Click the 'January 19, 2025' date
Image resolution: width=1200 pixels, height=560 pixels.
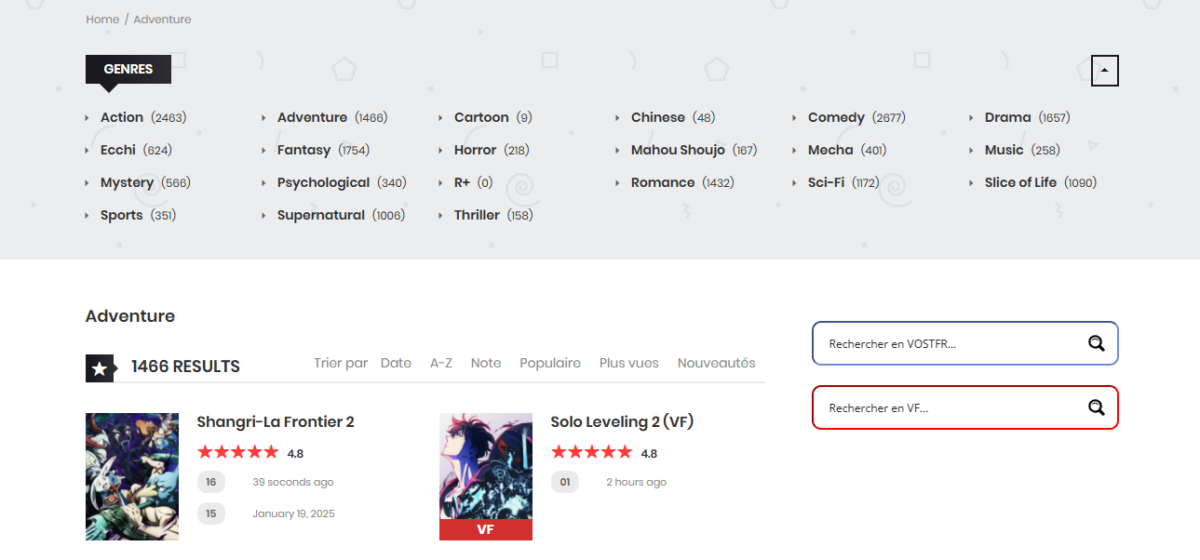tap(294, 514)
